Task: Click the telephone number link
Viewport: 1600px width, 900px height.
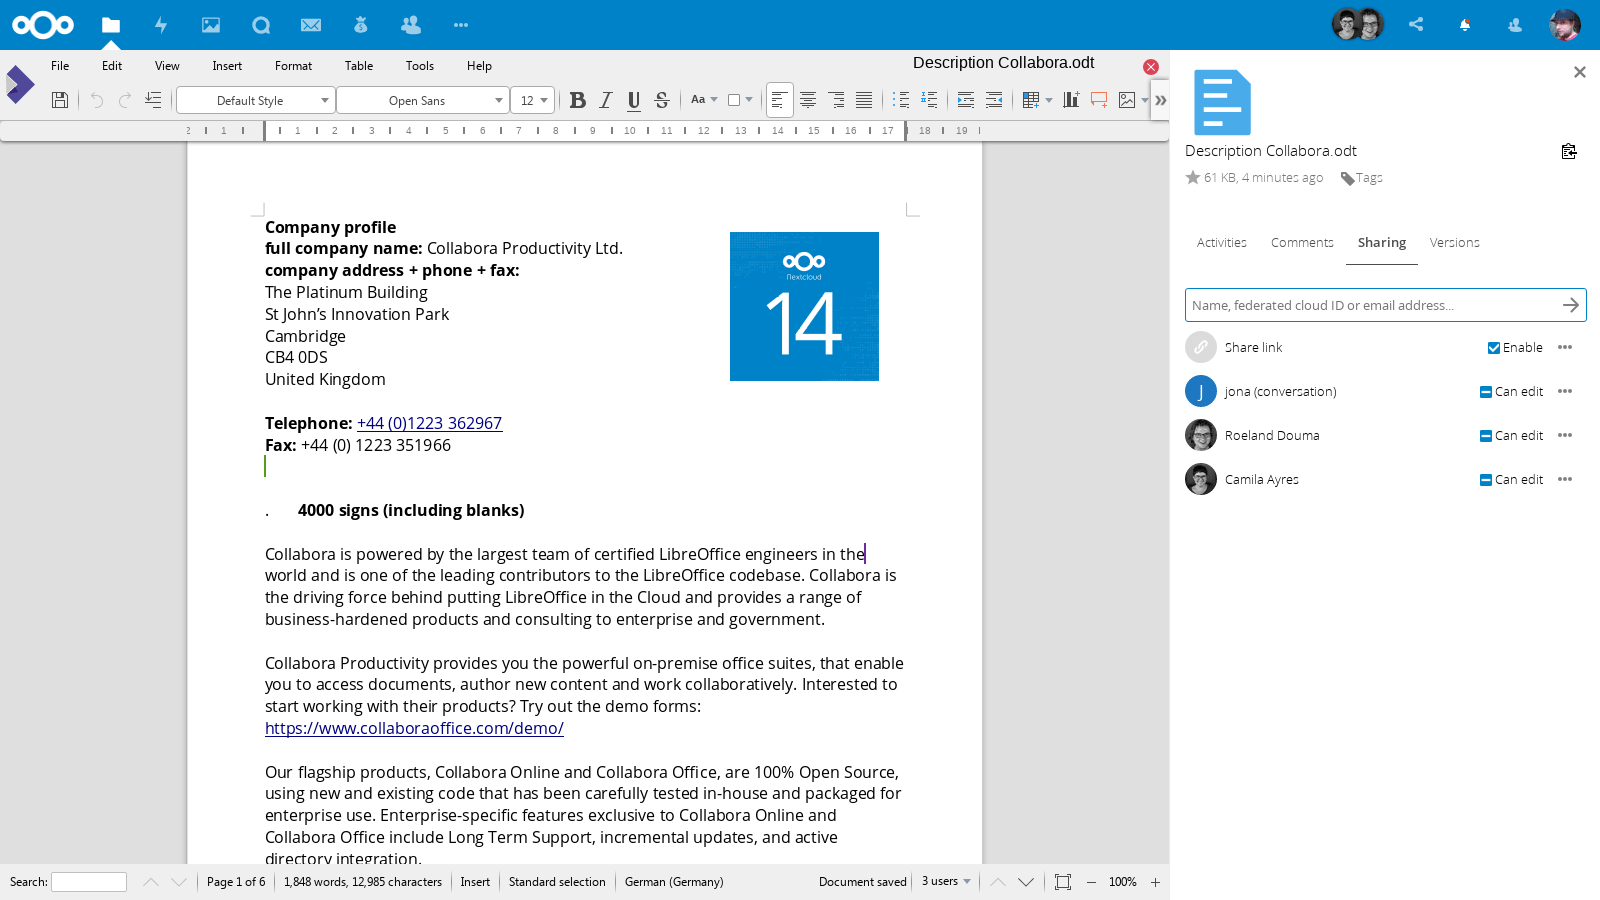Action: tap(429, 423)
